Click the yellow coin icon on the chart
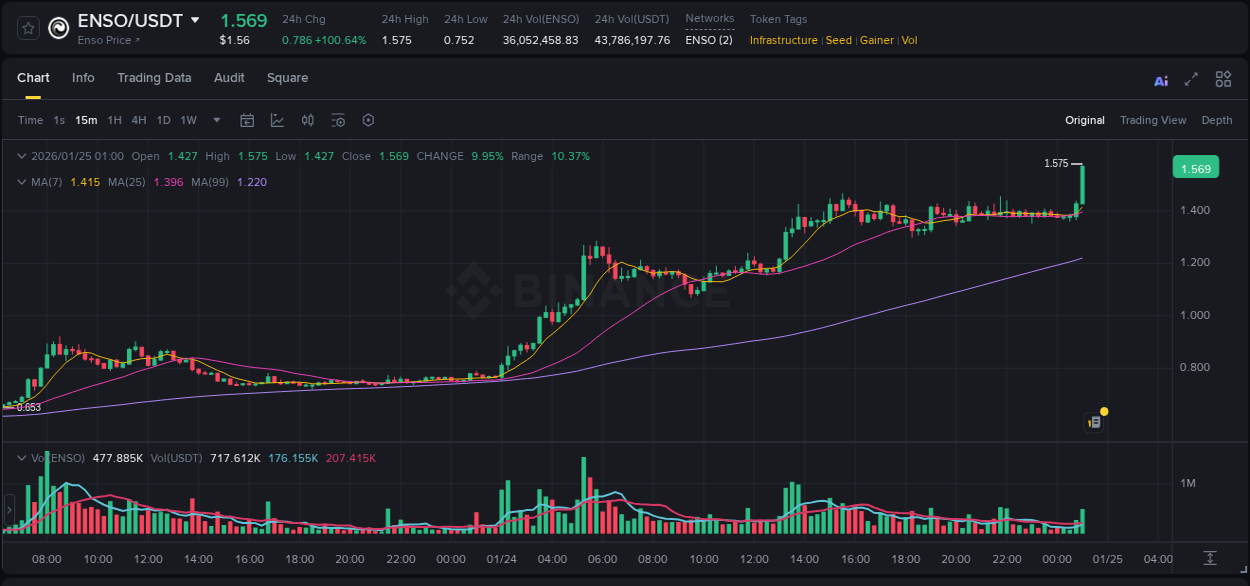Image resolution: width=1250 pixels, height=586 pixels. [1102, 411]
